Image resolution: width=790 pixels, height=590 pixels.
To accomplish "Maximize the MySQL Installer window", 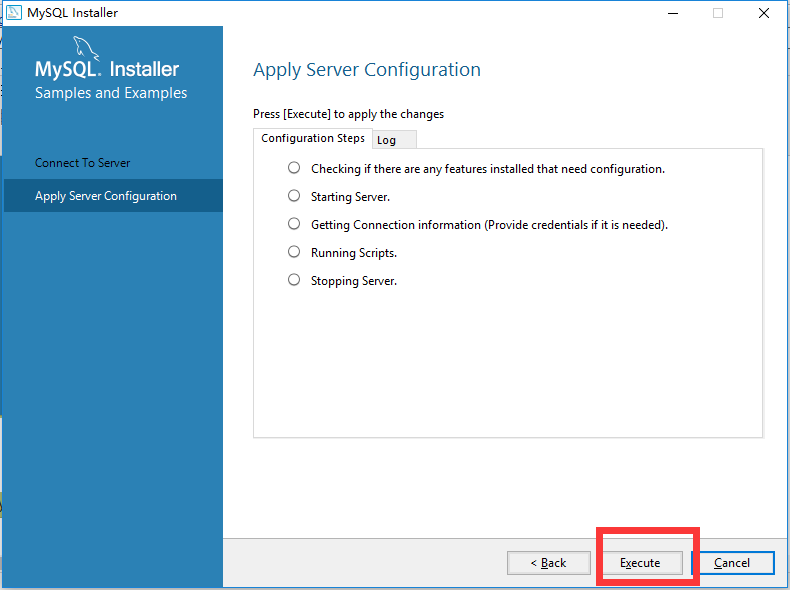I will 718,13.
